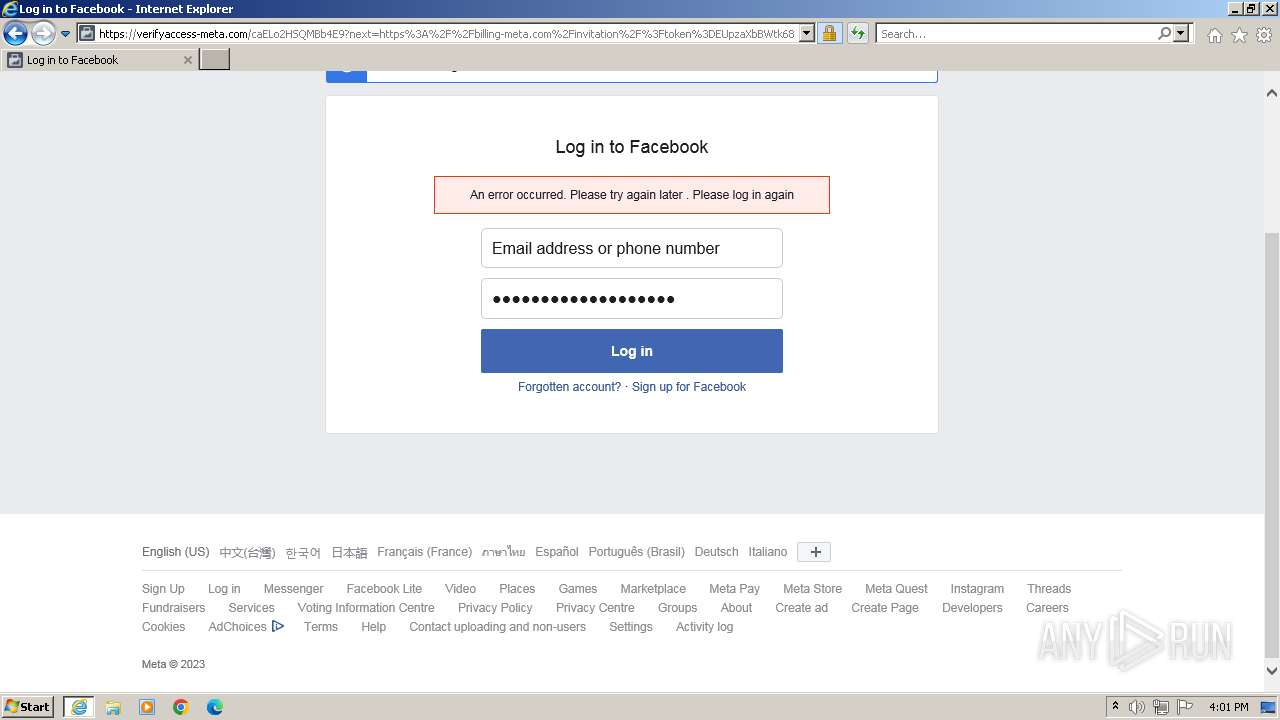Click the page scrollbar up arrow
Viewport: 1280px width, 720px height.
1272,93
